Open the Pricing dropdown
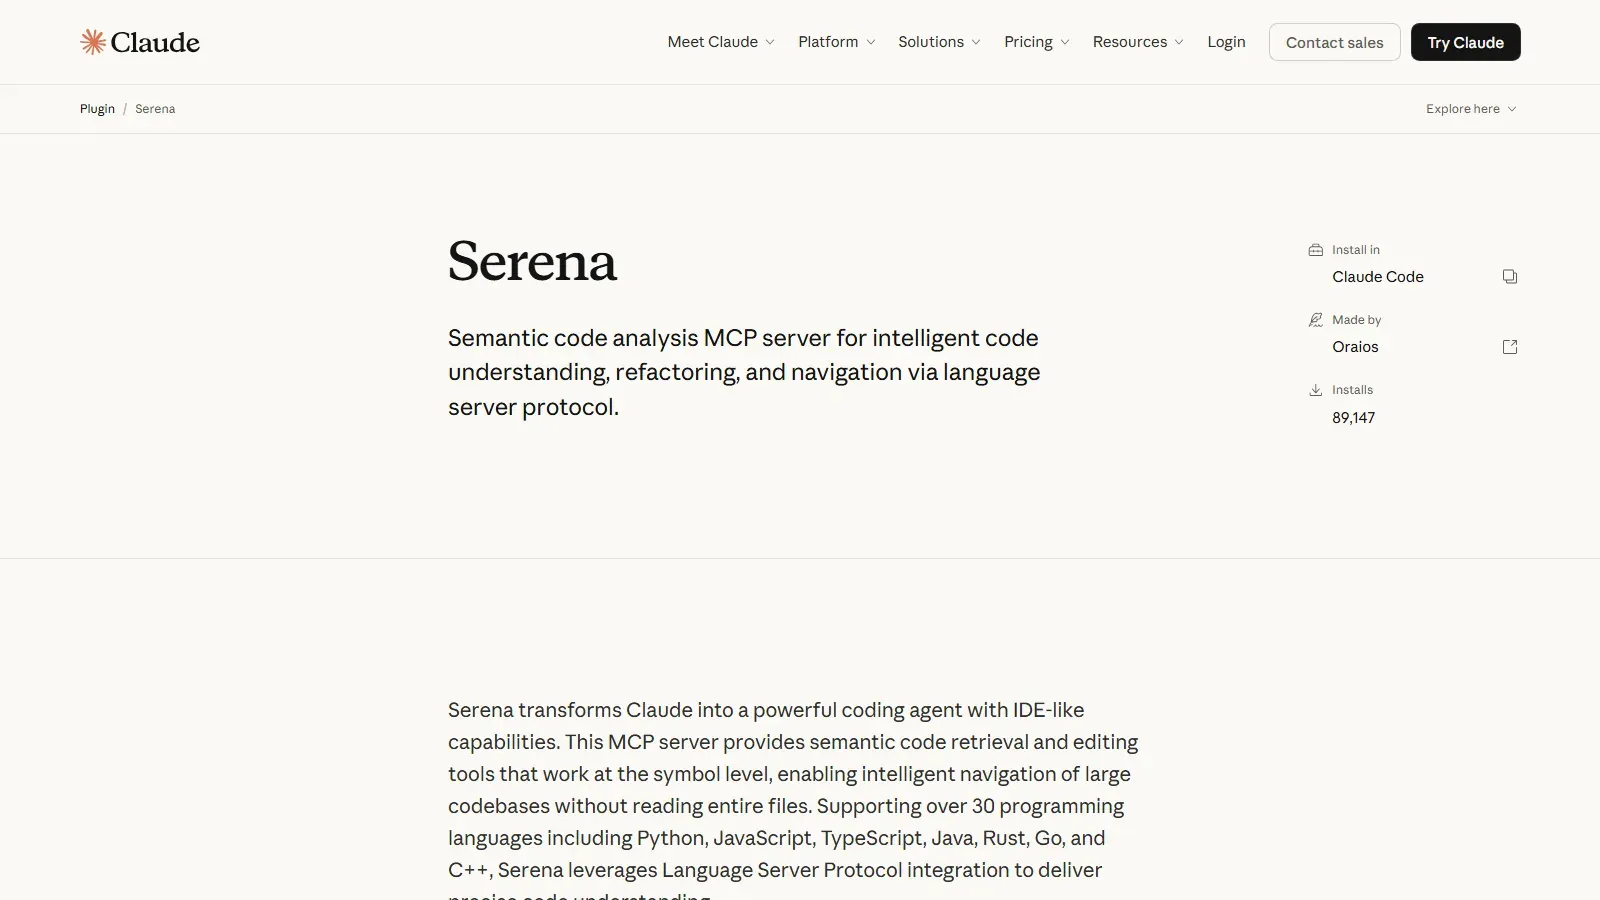The height and width of the screenshot is (900, 1600). pyautogui.click(x=1037, y=42)
